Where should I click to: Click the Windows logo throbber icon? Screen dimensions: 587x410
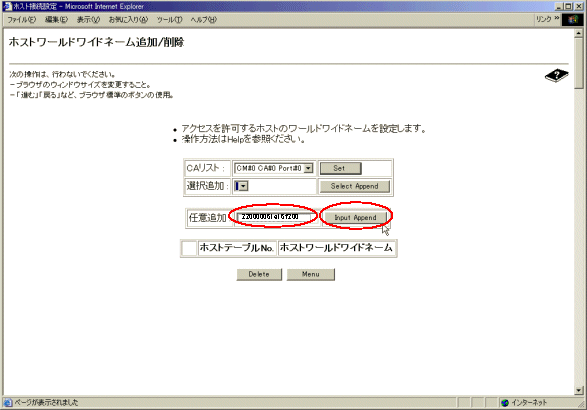(573, 19)
